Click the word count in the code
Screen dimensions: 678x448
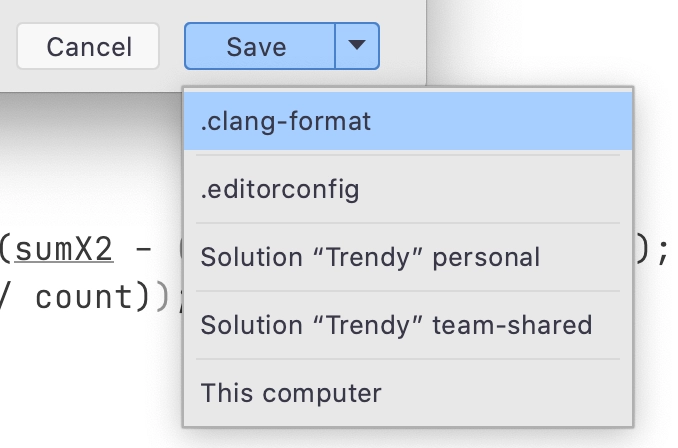tap(85, 297)
